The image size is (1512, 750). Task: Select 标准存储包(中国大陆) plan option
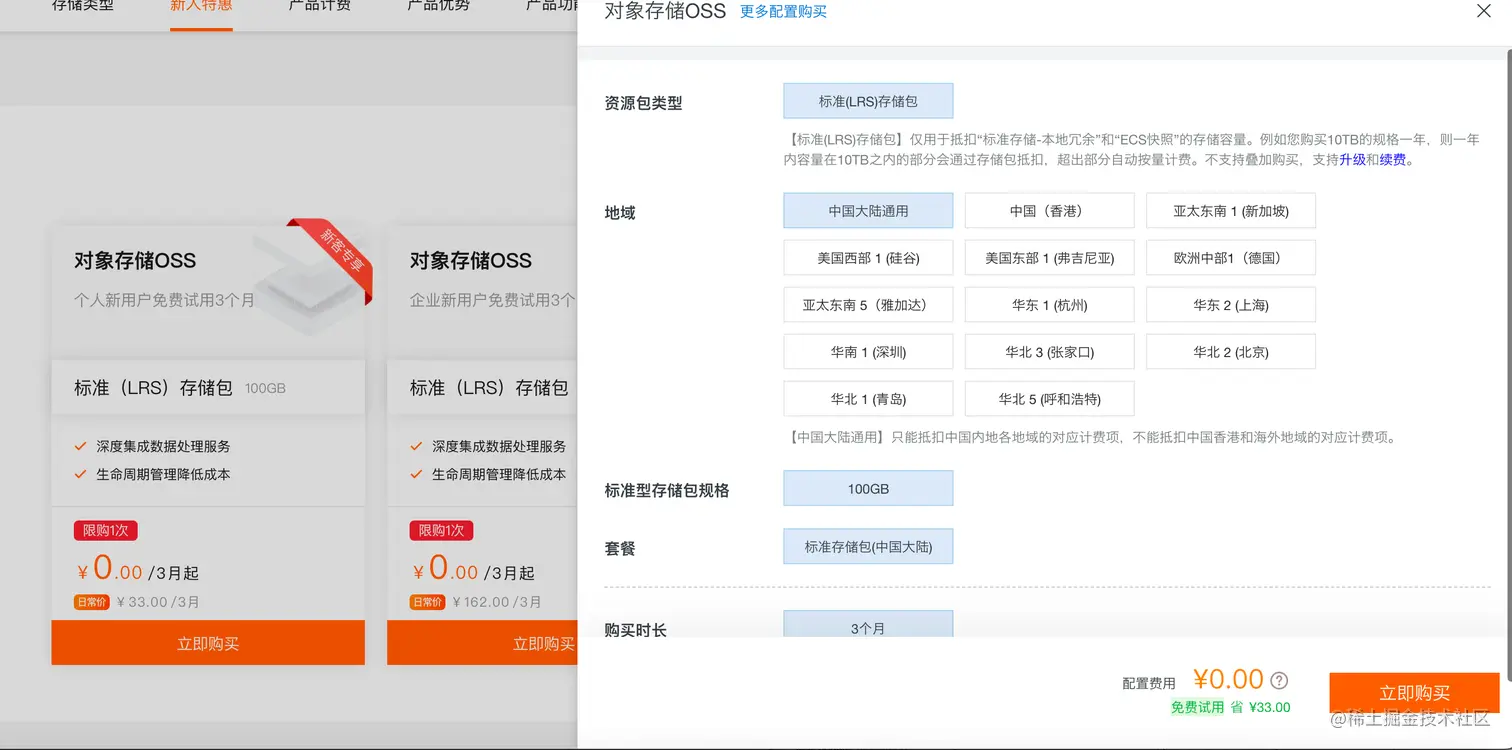click(x=868, y=547)
